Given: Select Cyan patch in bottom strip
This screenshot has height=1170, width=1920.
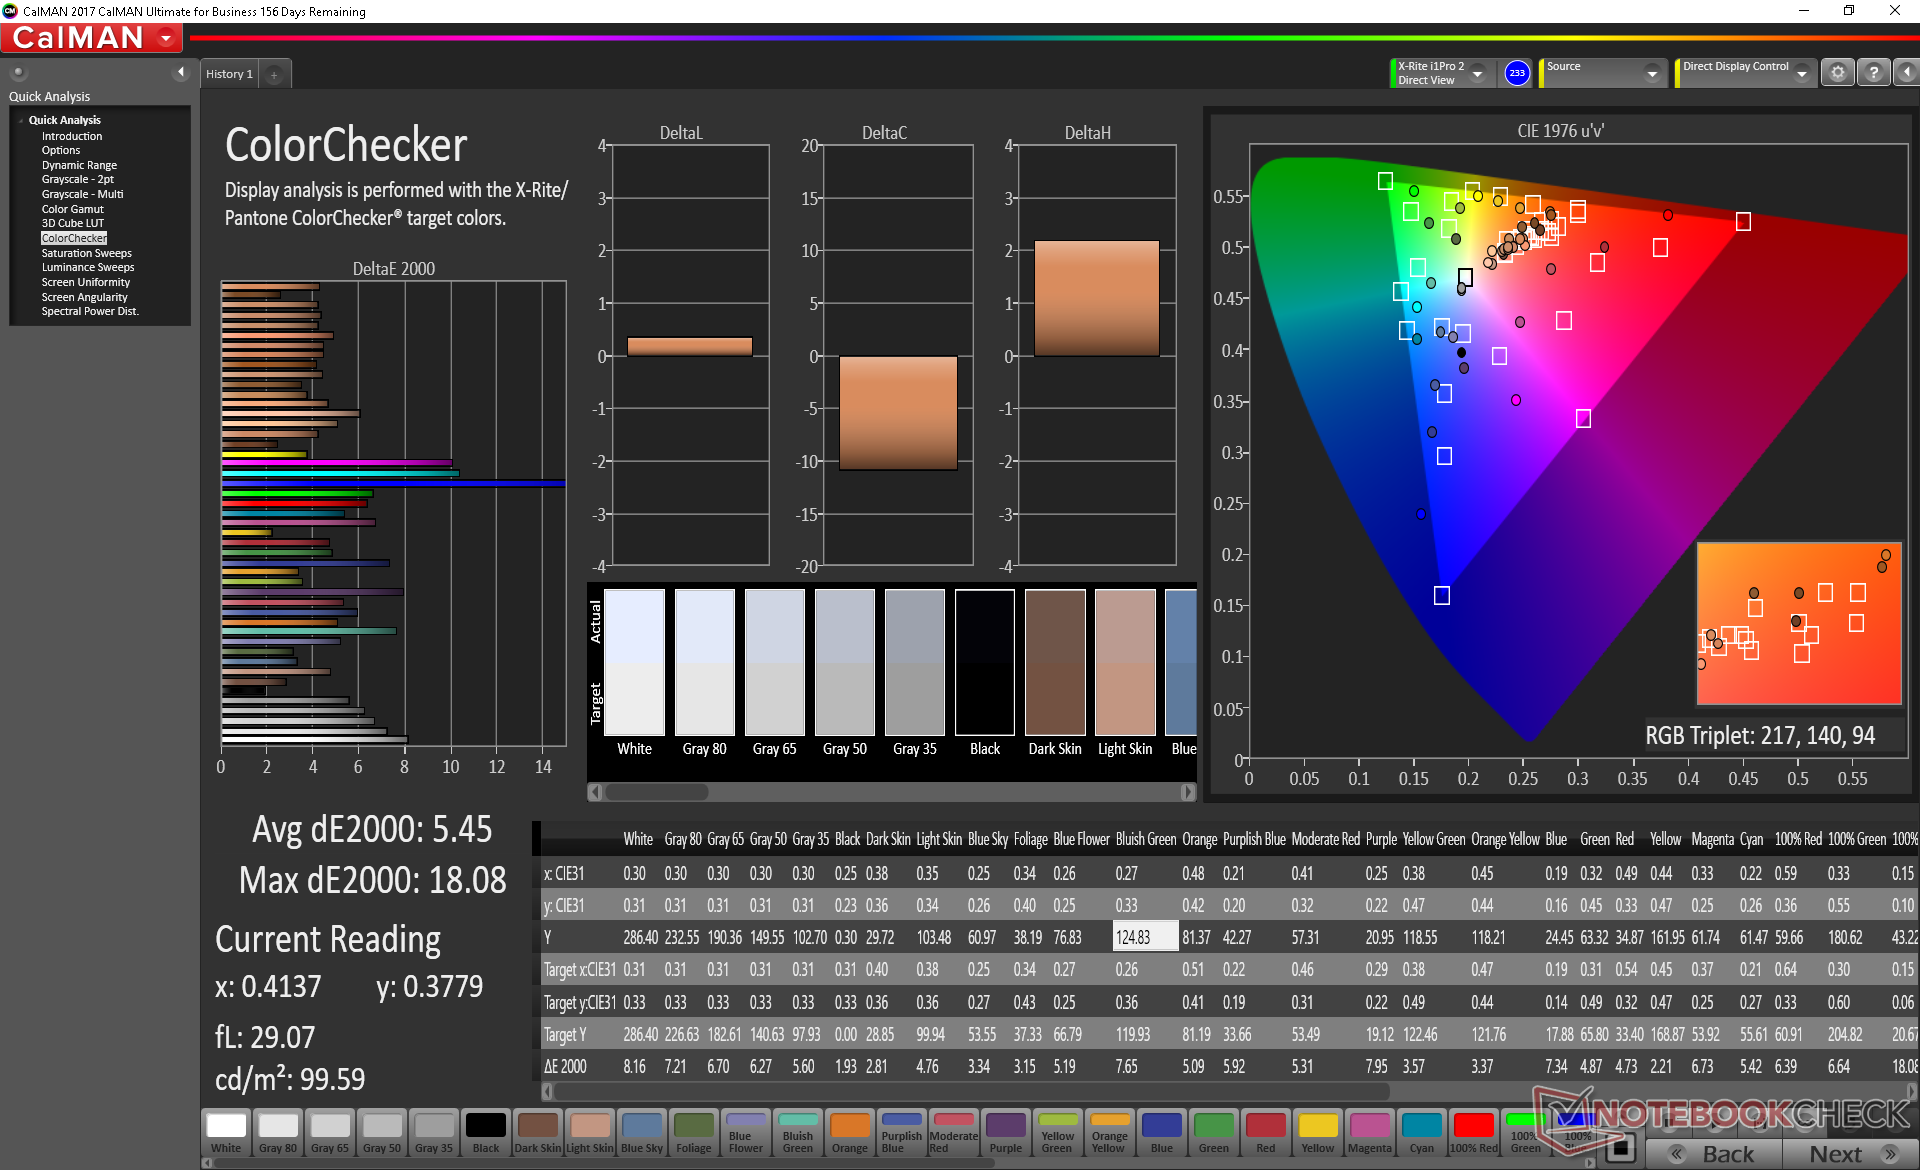Looking at the screenshot, I should (x=1422, y=1133).
